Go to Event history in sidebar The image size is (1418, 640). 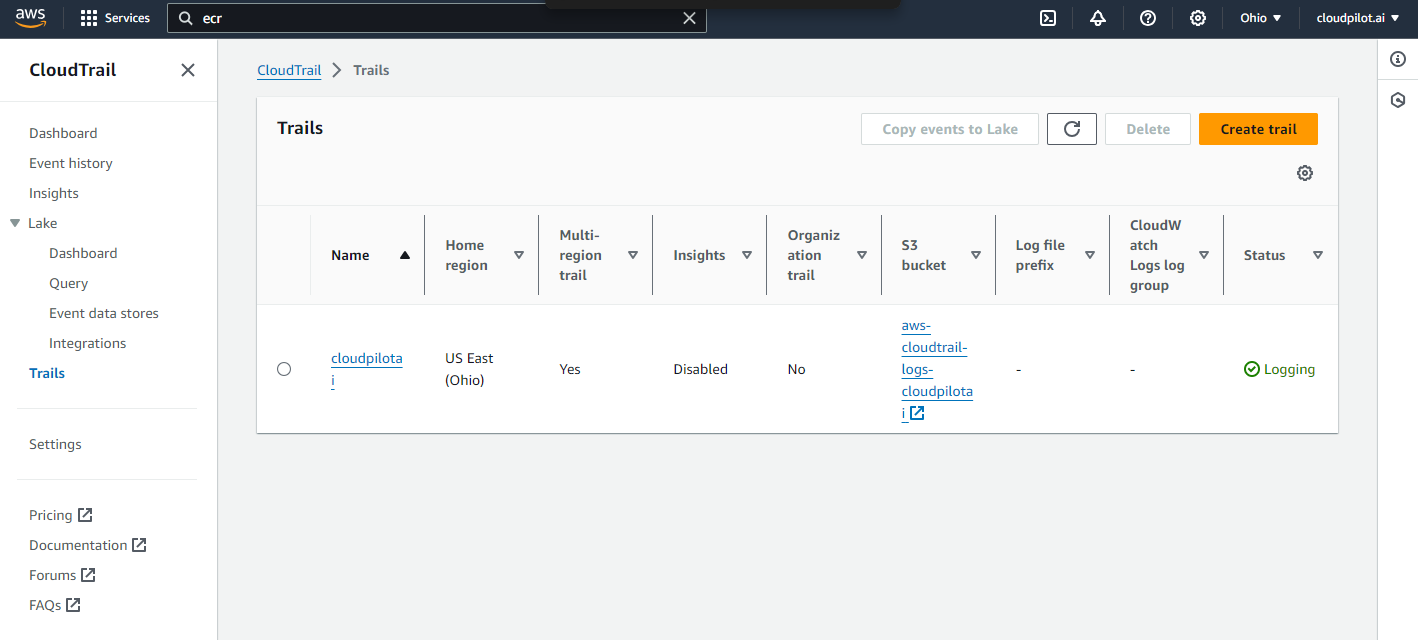pos(71,163)
